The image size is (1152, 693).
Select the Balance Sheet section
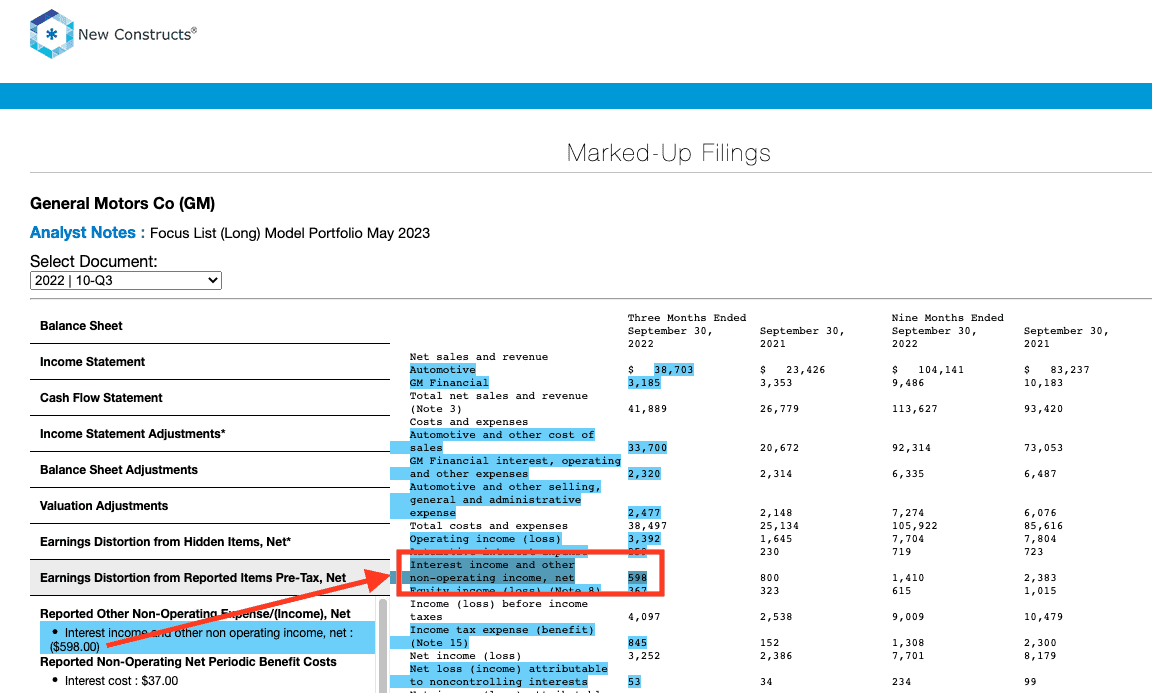pos(210,326)
